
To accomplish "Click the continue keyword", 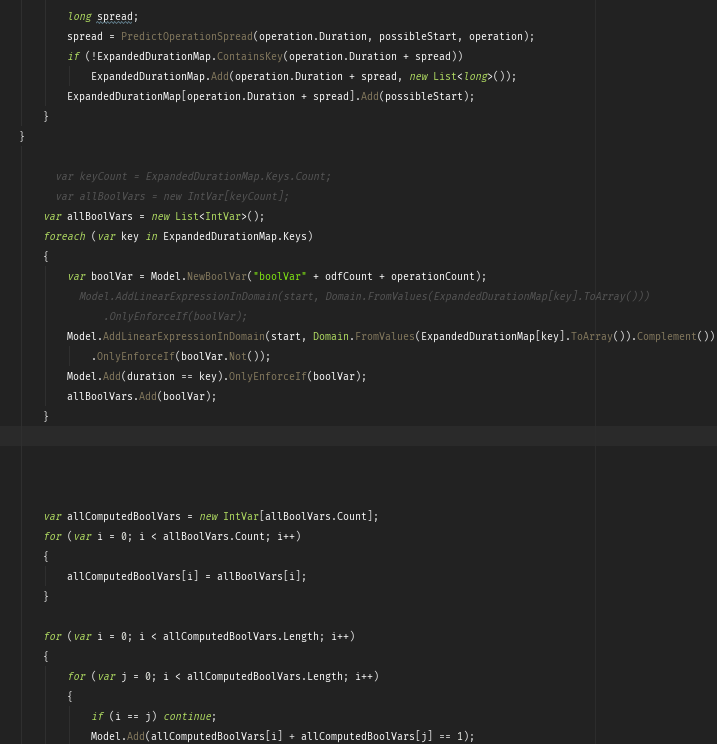I will point(187,716).
